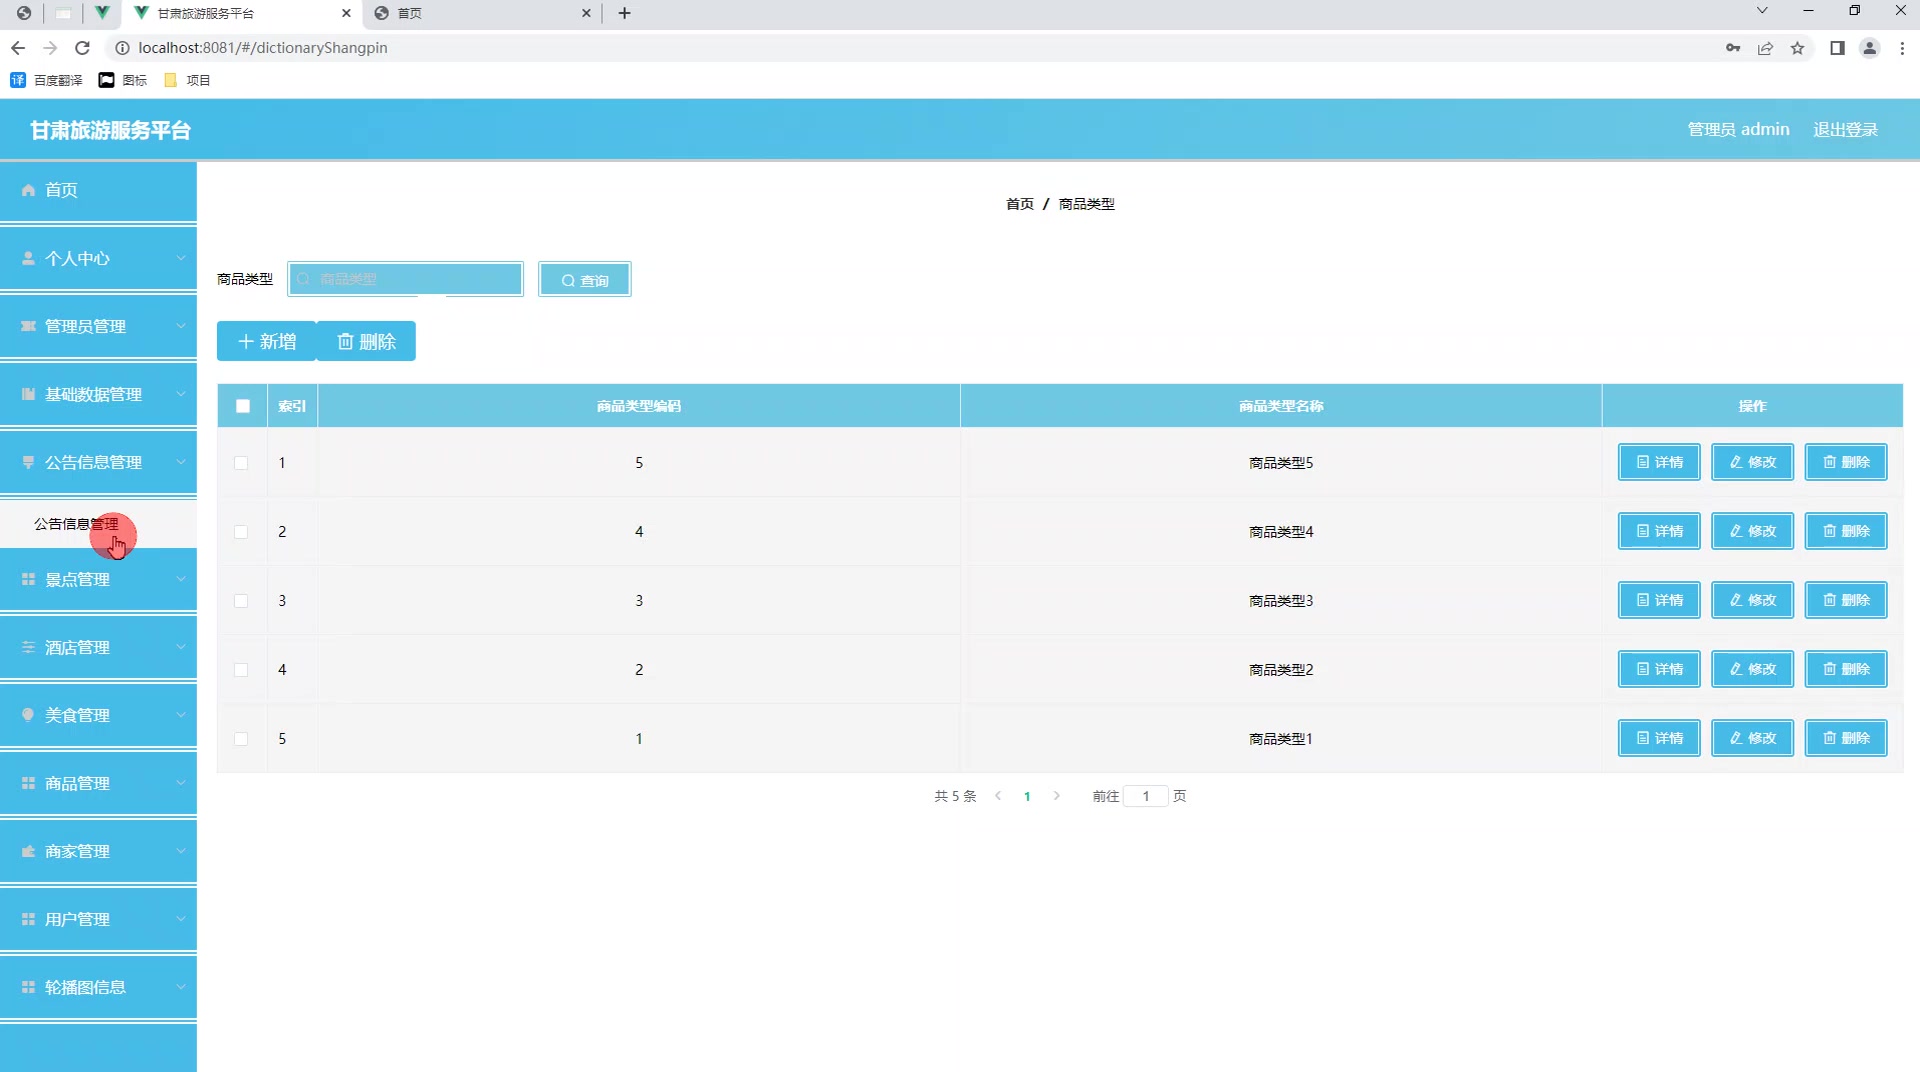1920x1072 pixels.
Task: Open the 项目 bookmarks folder
Action: (x=187, y=80)
